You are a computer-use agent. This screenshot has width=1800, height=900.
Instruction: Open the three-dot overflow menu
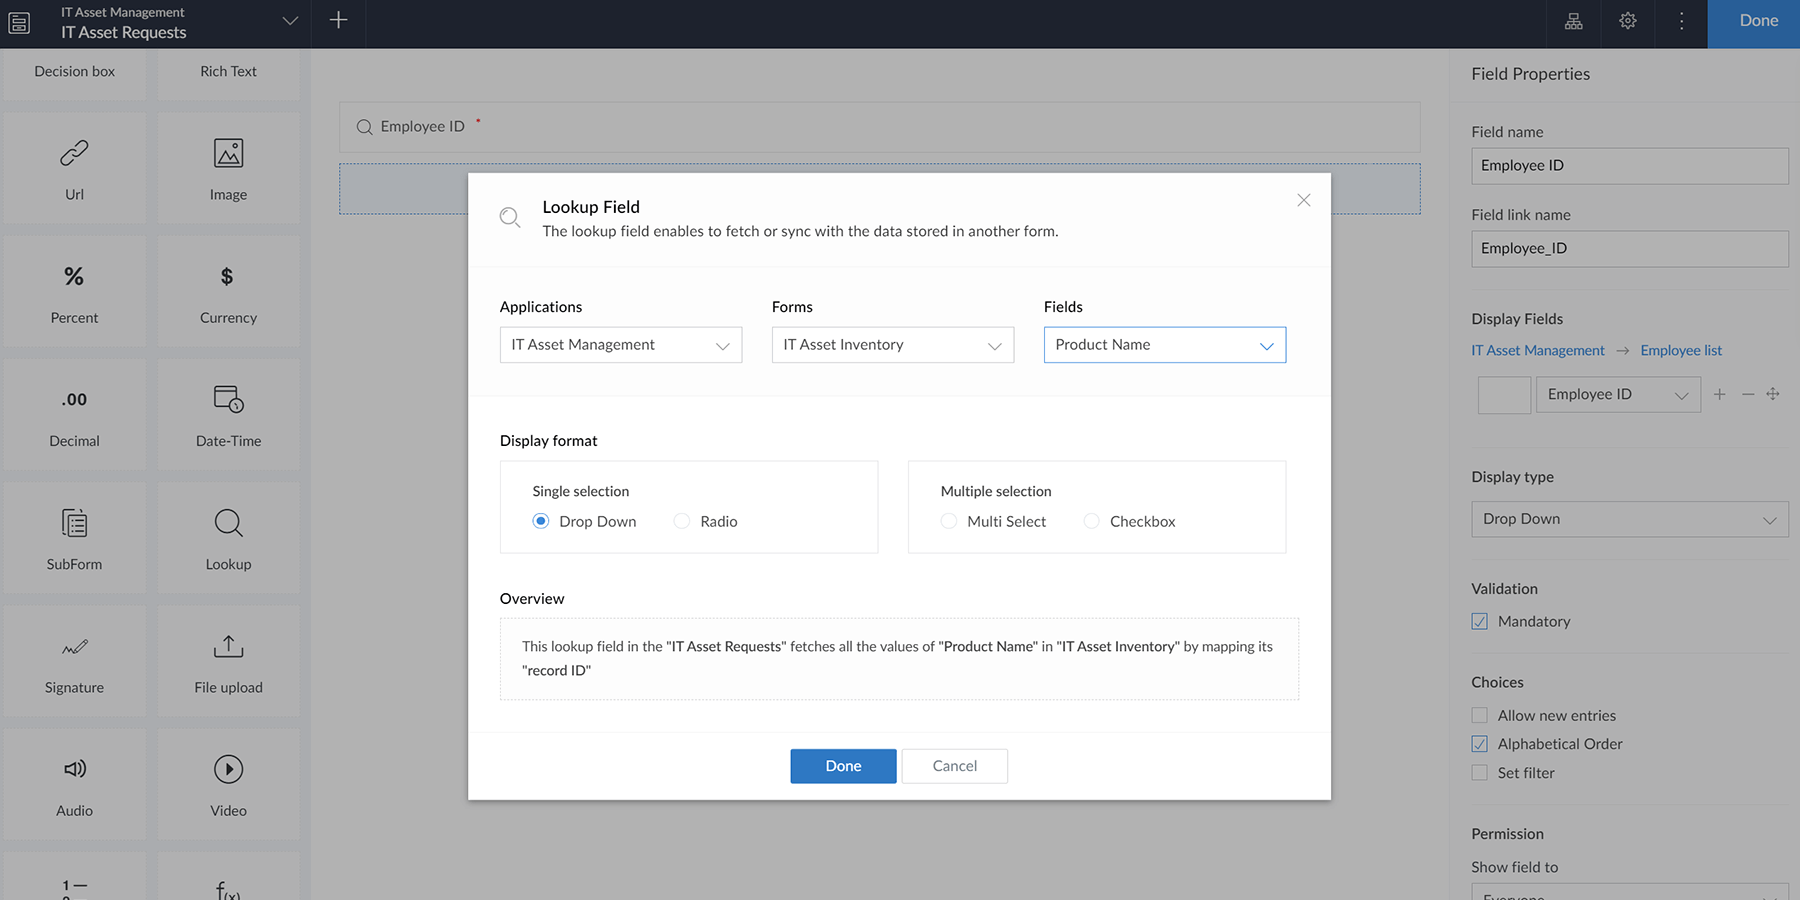[x=1681, y=20]
